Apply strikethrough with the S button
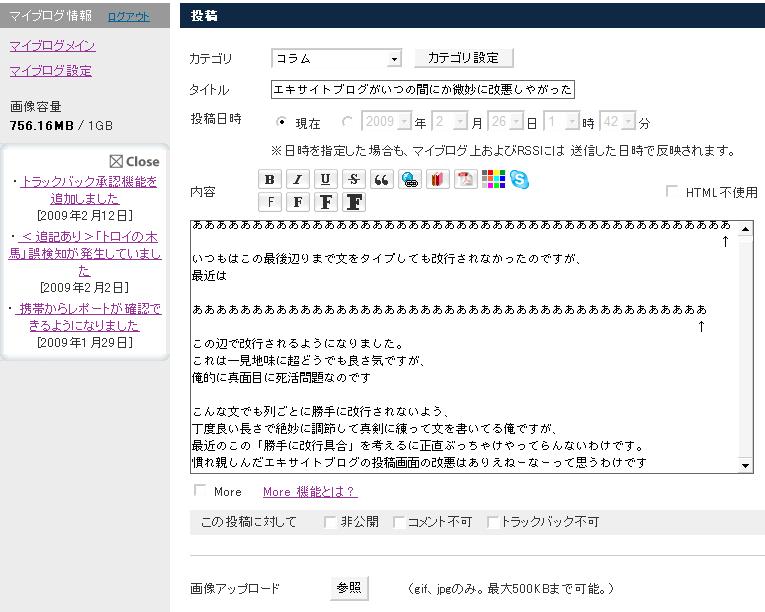This screenshot has height=612, width=765. tap(354, 180)
